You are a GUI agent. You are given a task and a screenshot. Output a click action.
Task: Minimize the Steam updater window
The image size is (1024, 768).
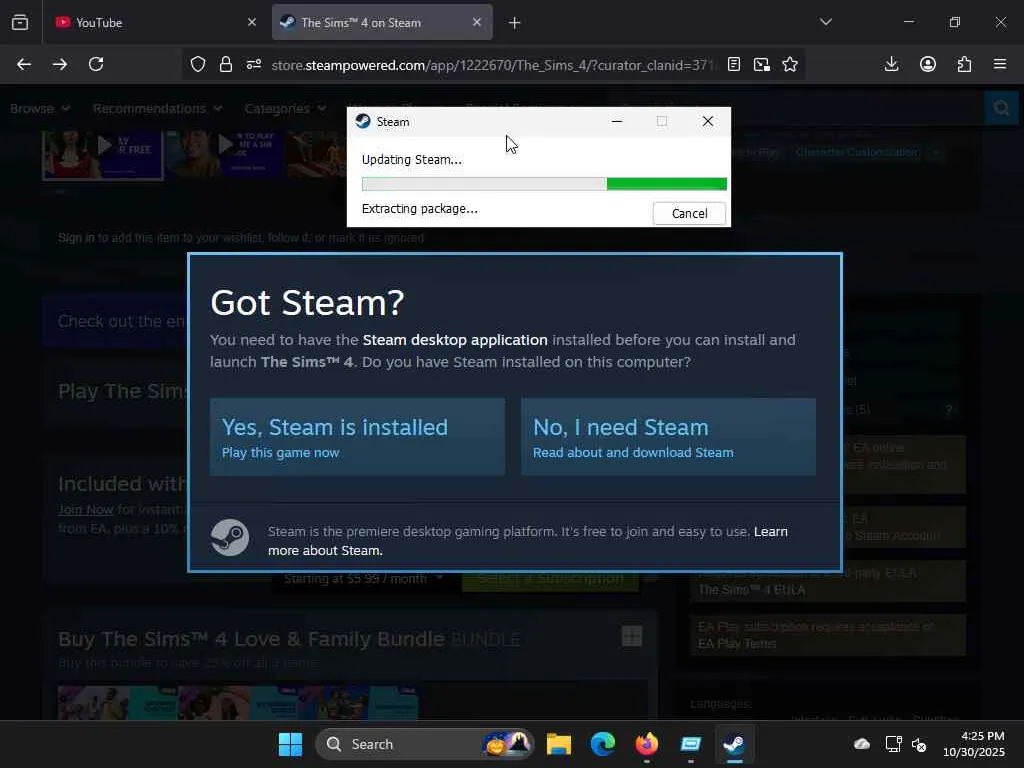pos(616,121)
